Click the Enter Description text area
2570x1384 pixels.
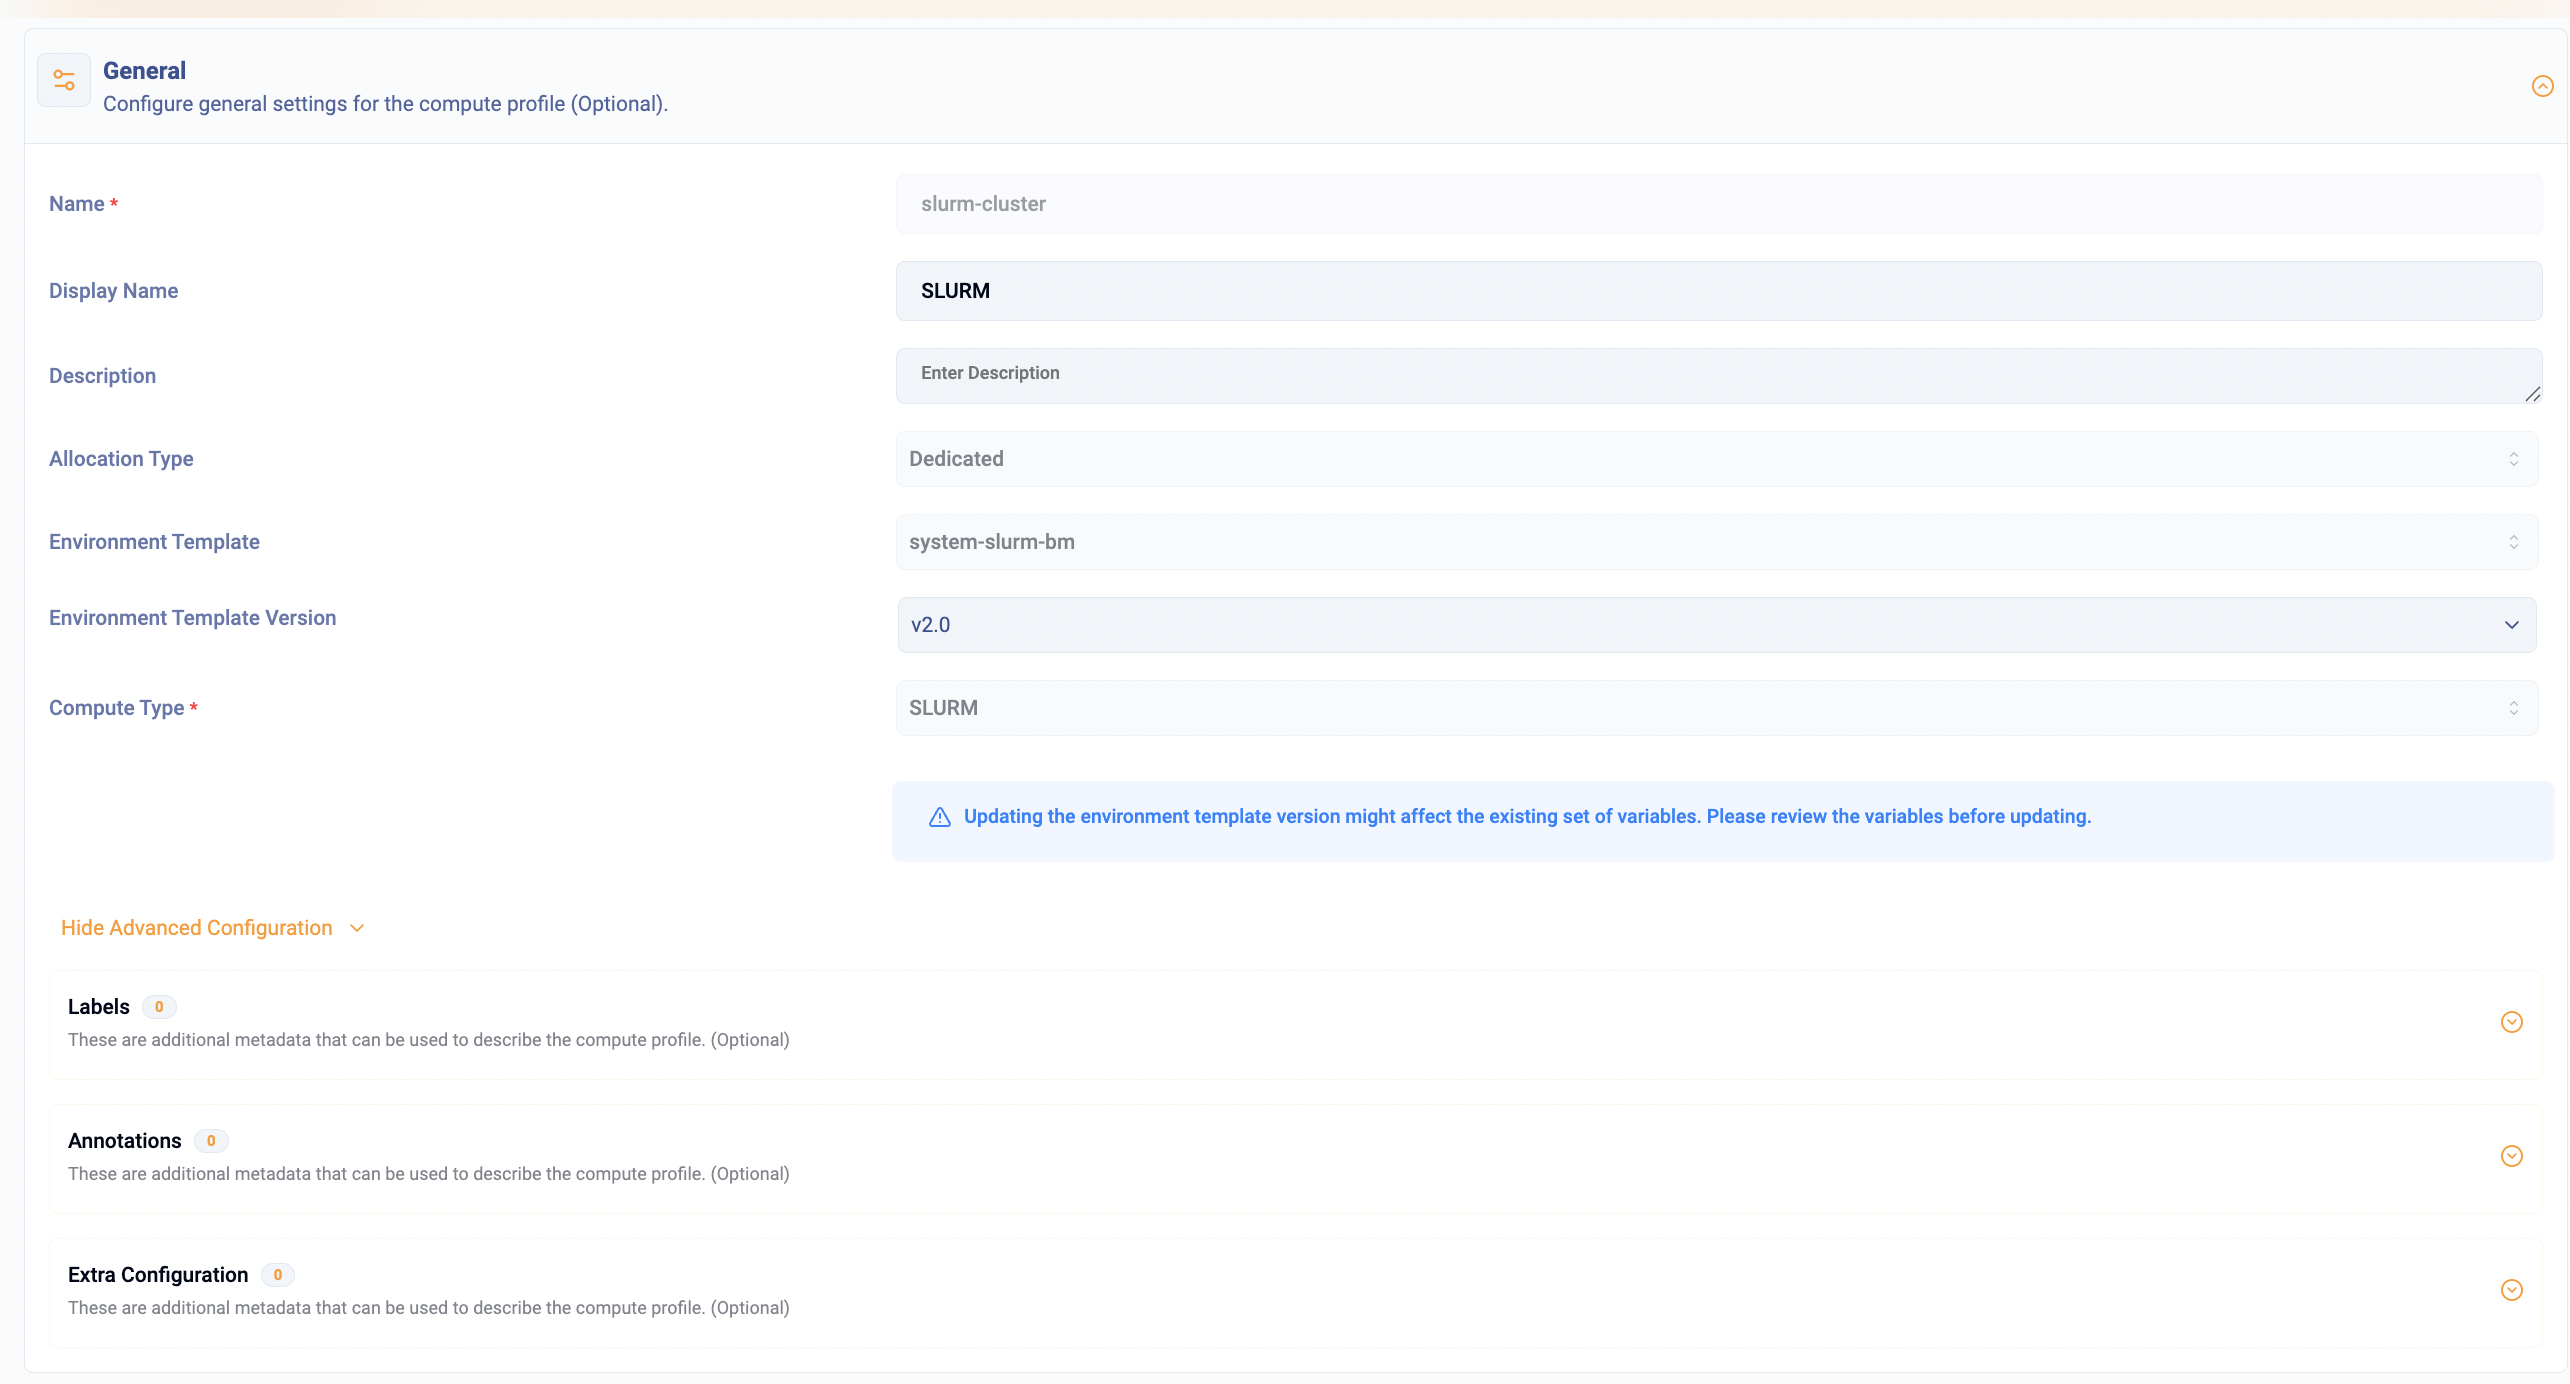pyautogui.click(x=1716, y=375)
